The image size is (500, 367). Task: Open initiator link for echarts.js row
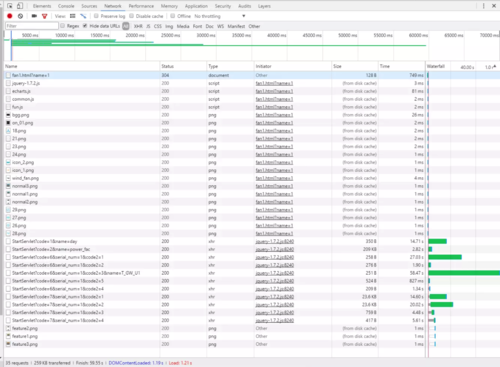[x=274, y=91]
